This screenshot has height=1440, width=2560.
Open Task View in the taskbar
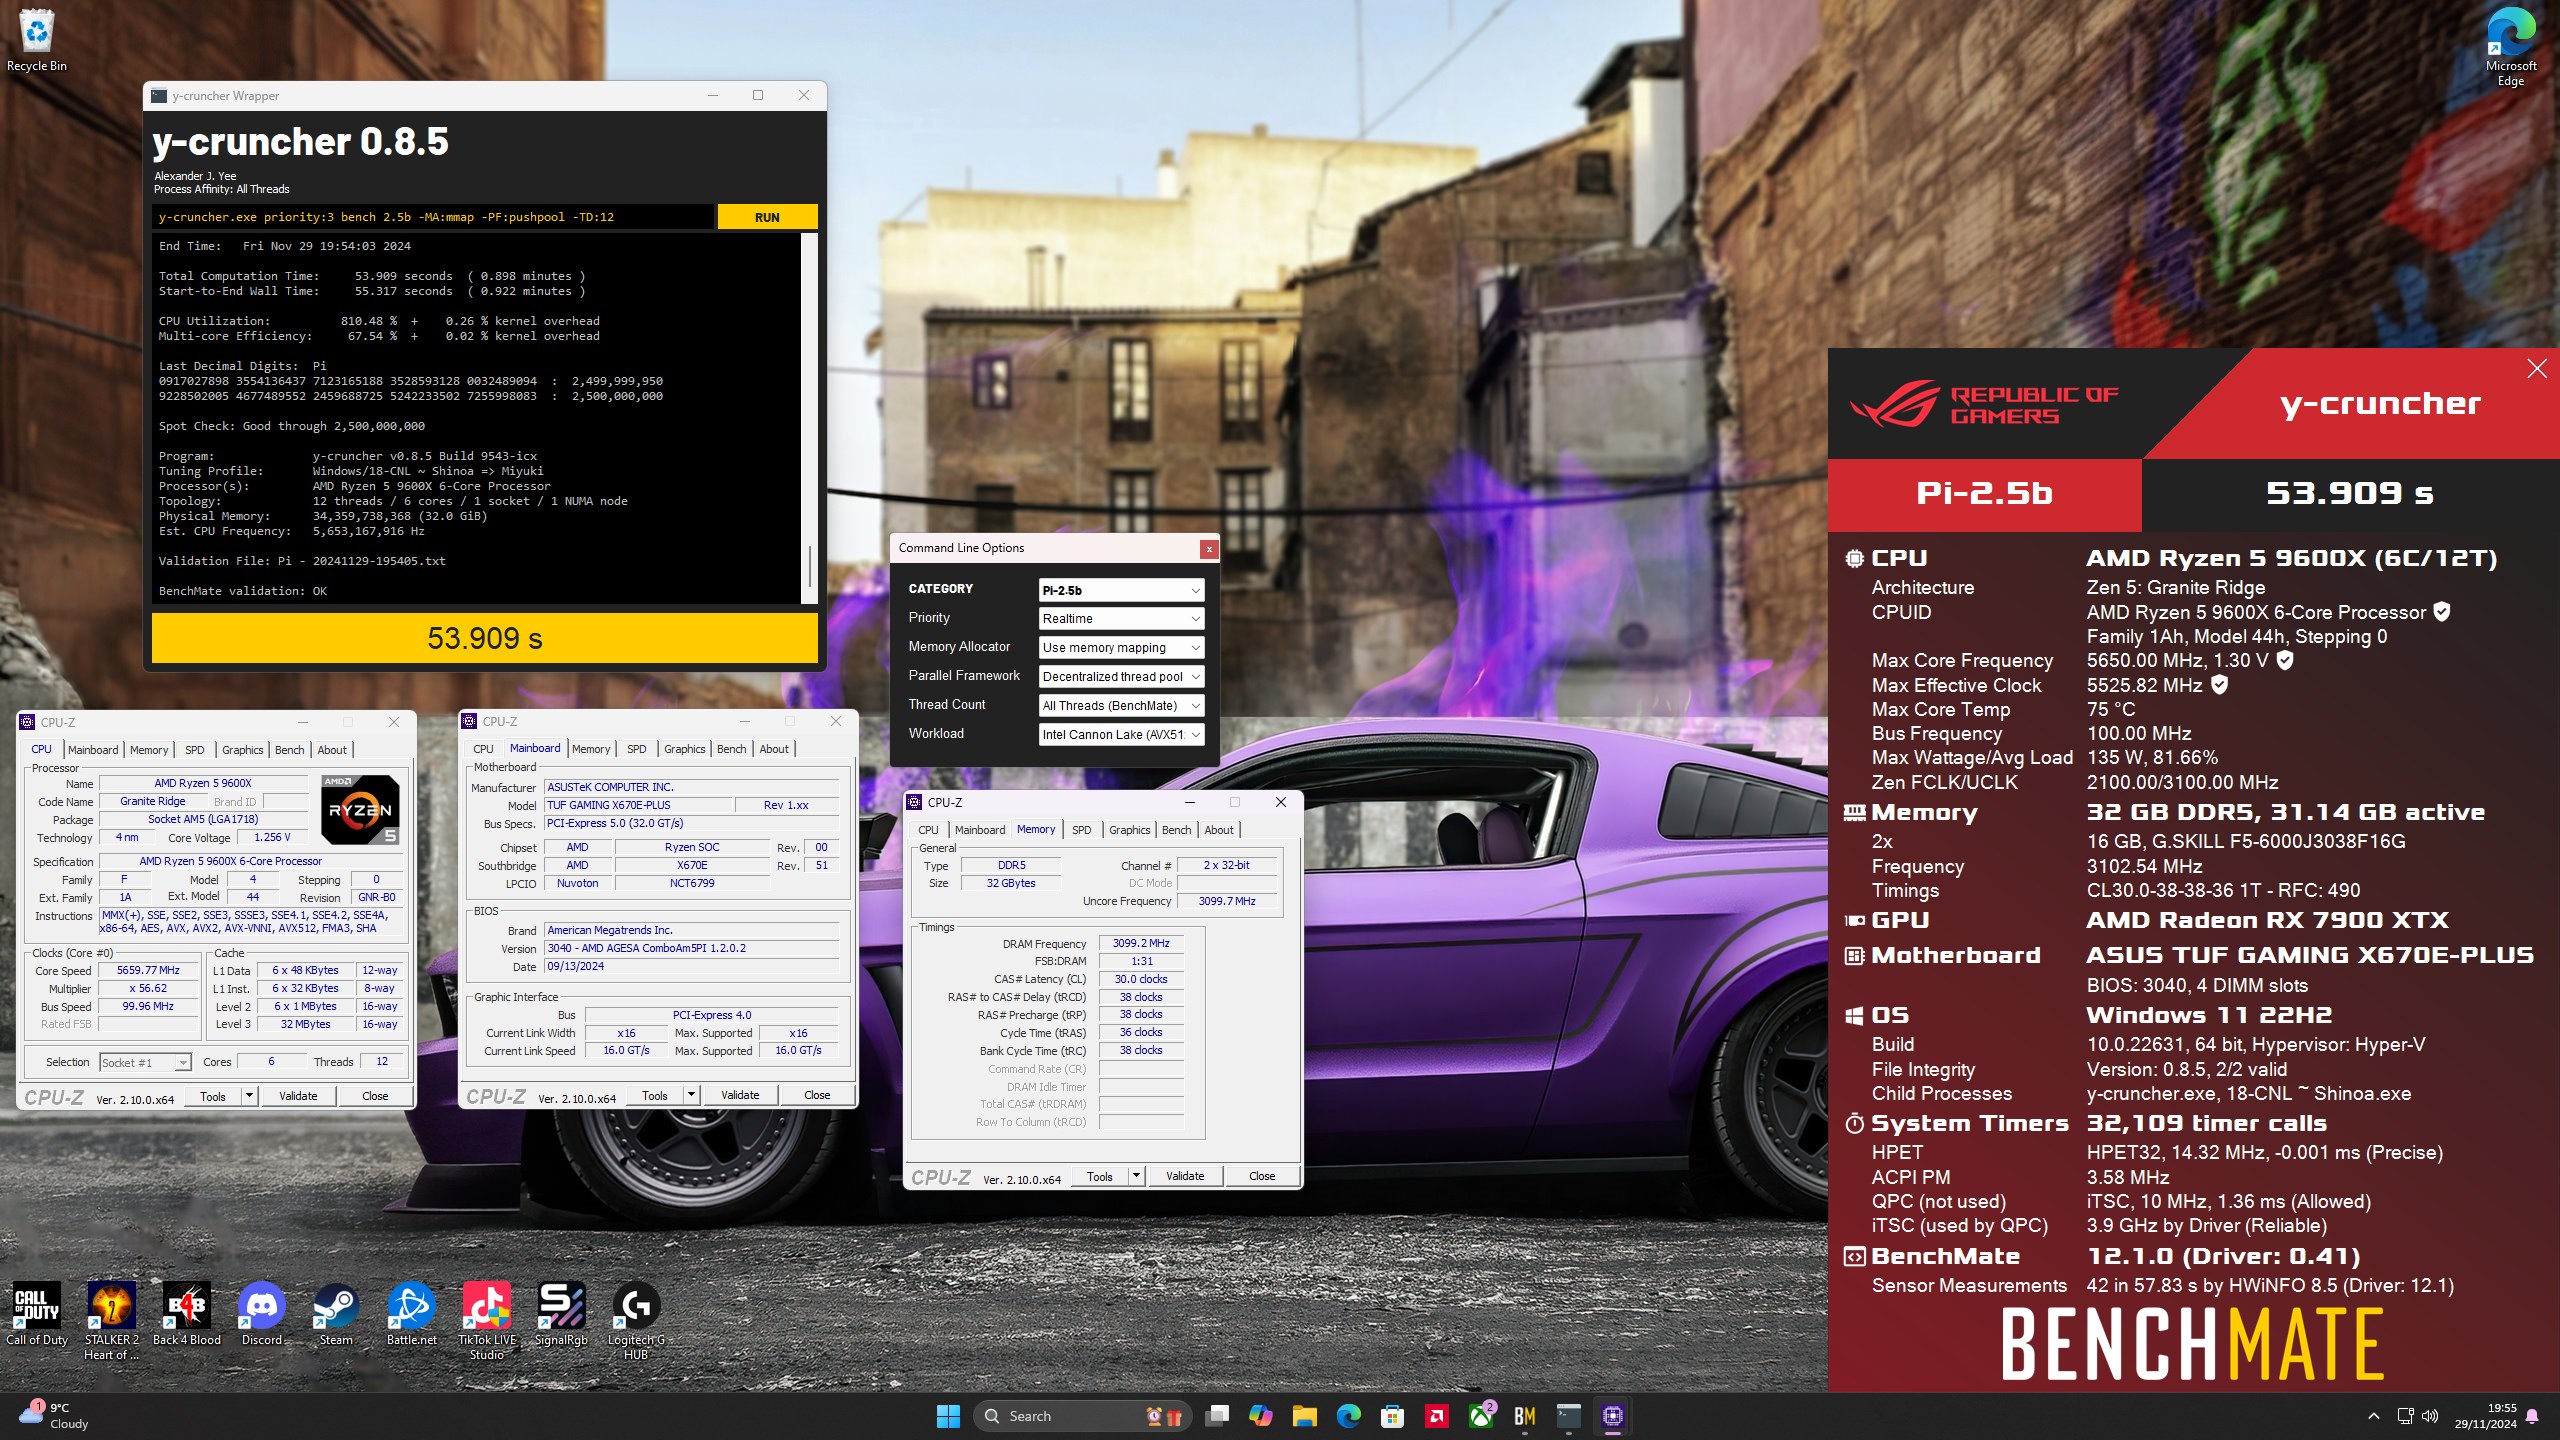[1217, 1416]
